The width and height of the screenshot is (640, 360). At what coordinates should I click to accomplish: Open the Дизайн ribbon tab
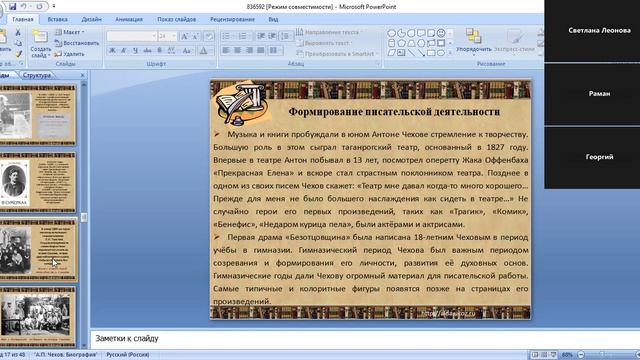[91, 19]
